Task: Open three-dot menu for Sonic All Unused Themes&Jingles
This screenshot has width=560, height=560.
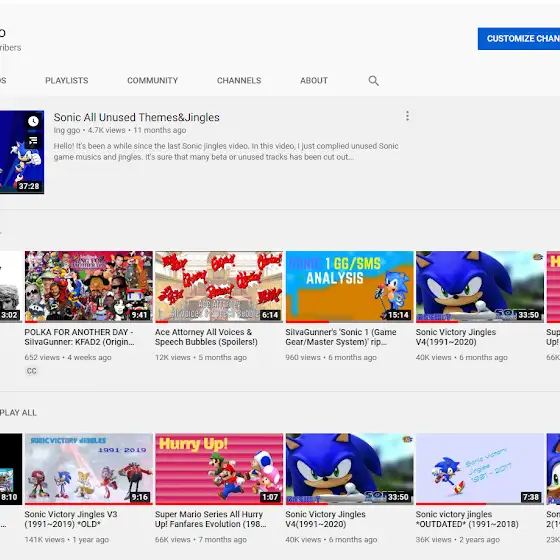Action: tap(407, 116)
